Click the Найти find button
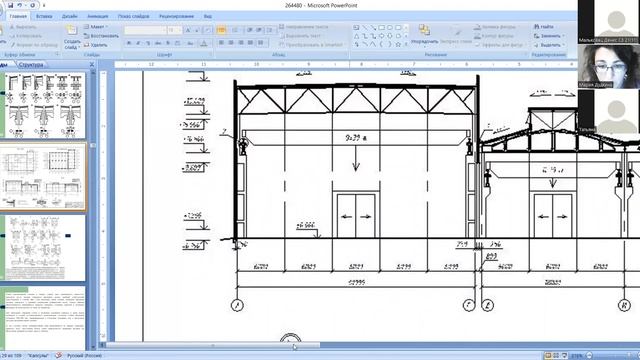This screenshot has width=640, height=360. coord(544,27)
